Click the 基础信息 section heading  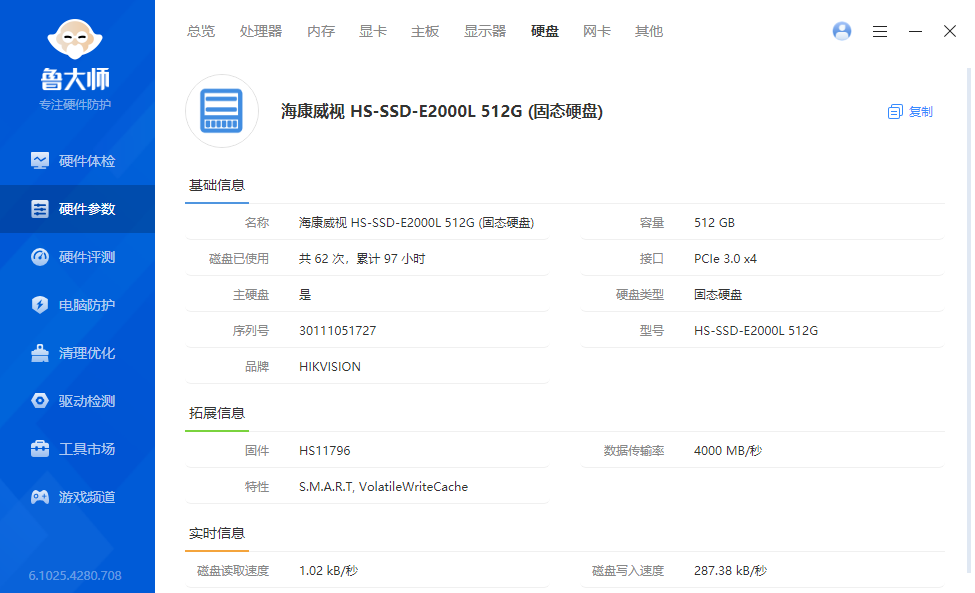217,185
